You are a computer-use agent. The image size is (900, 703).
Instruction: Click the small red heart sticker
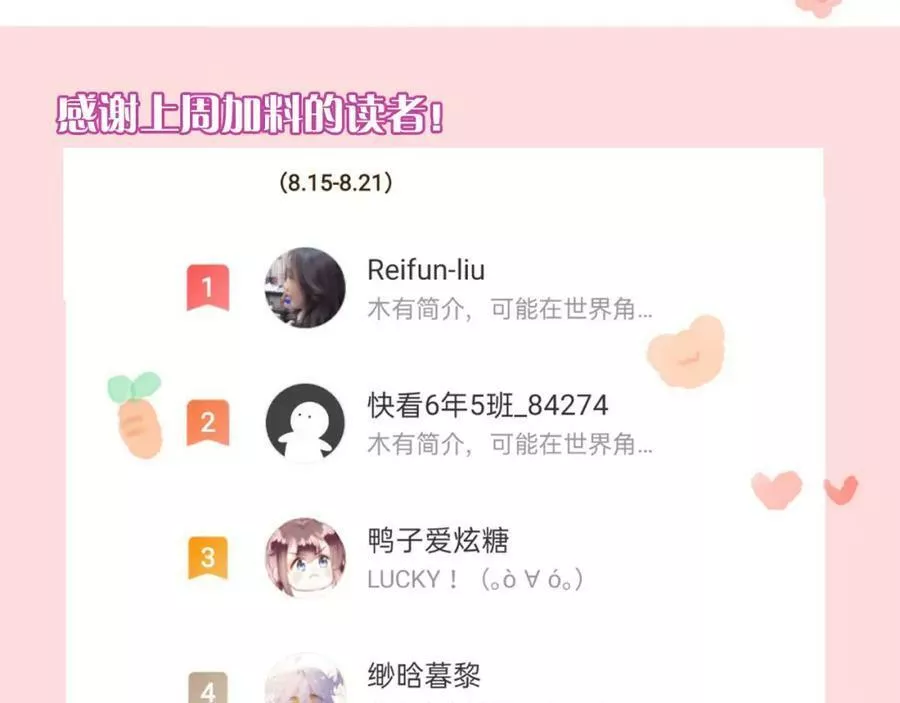tap(841, 490)
